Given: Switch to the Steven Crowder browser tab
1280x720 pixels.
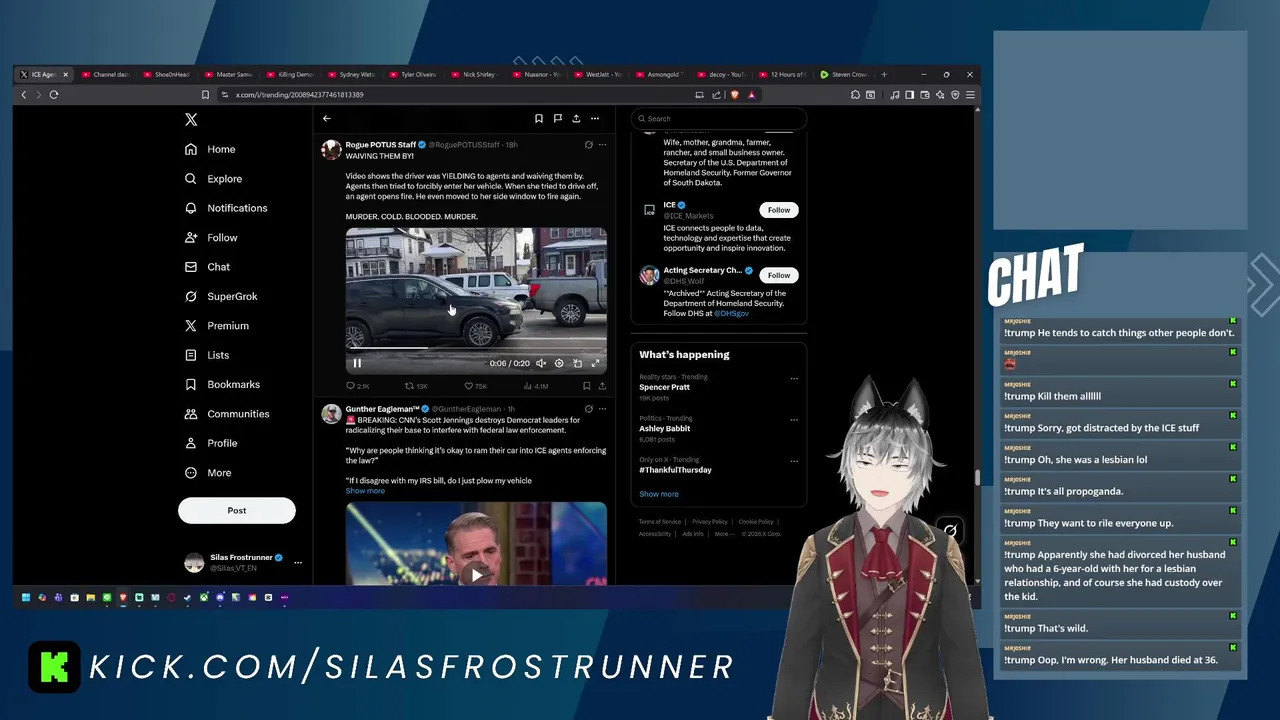Looking at the screenshot, I should coord(844,74).
